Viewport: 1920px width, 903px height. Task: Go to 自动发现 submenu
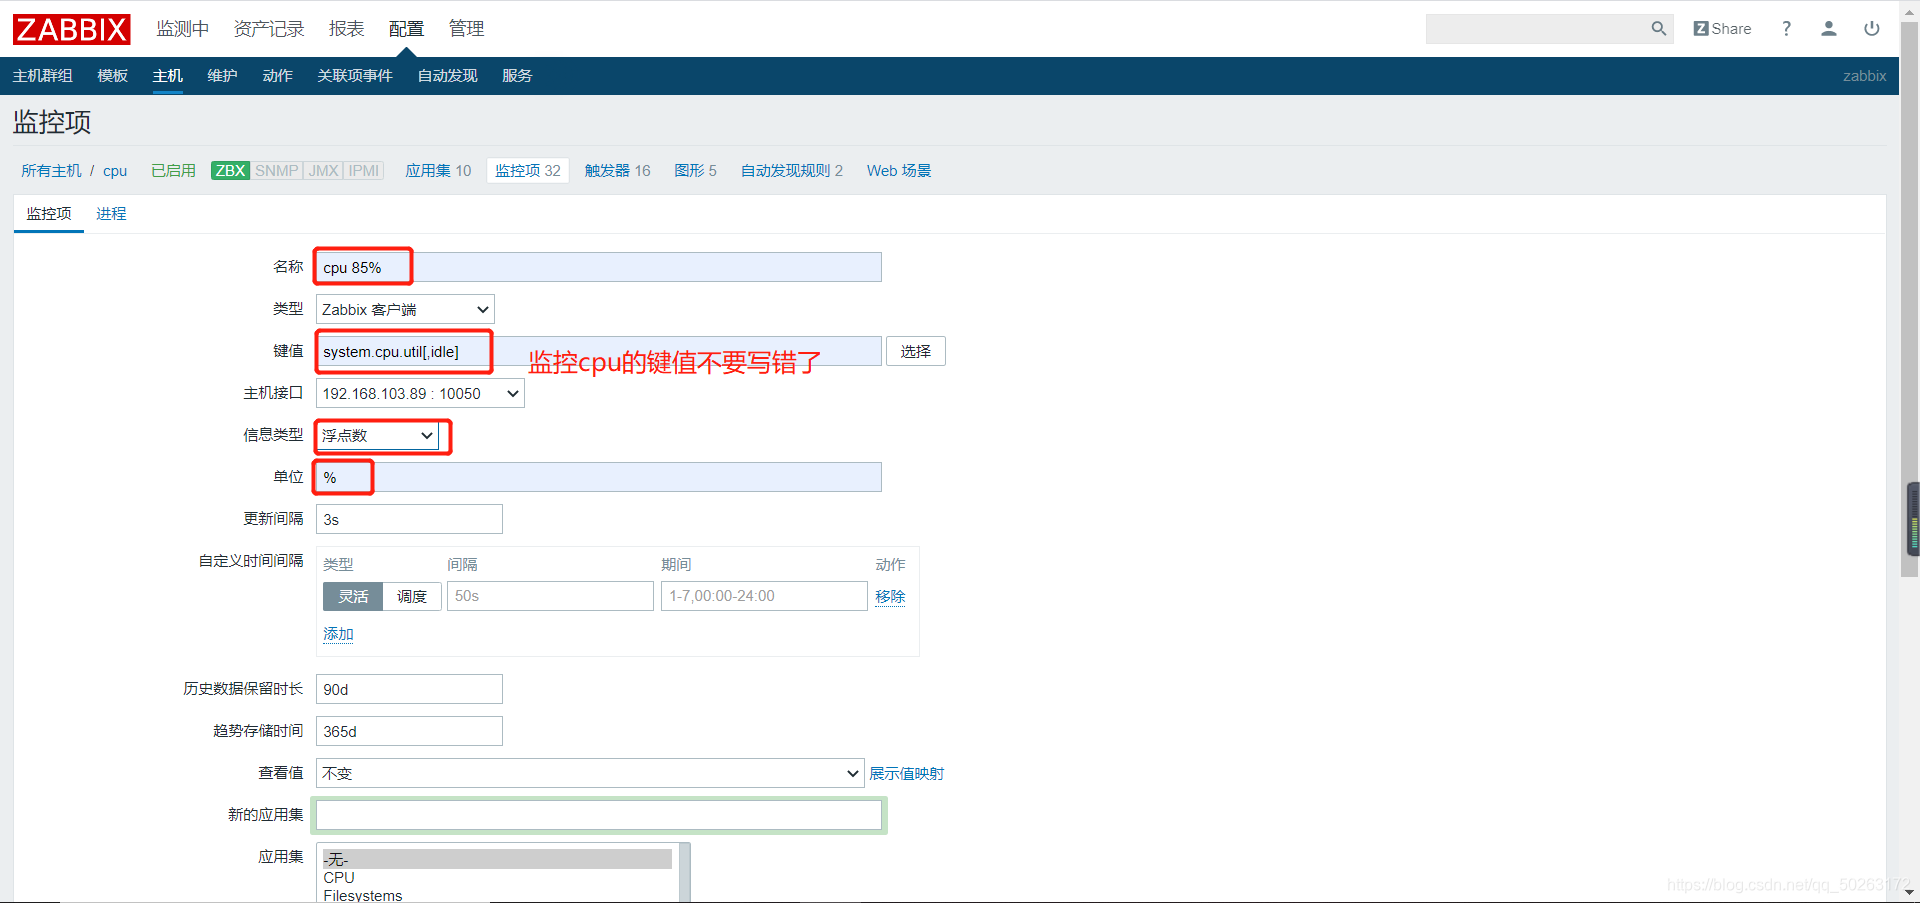tap(447, 76)
